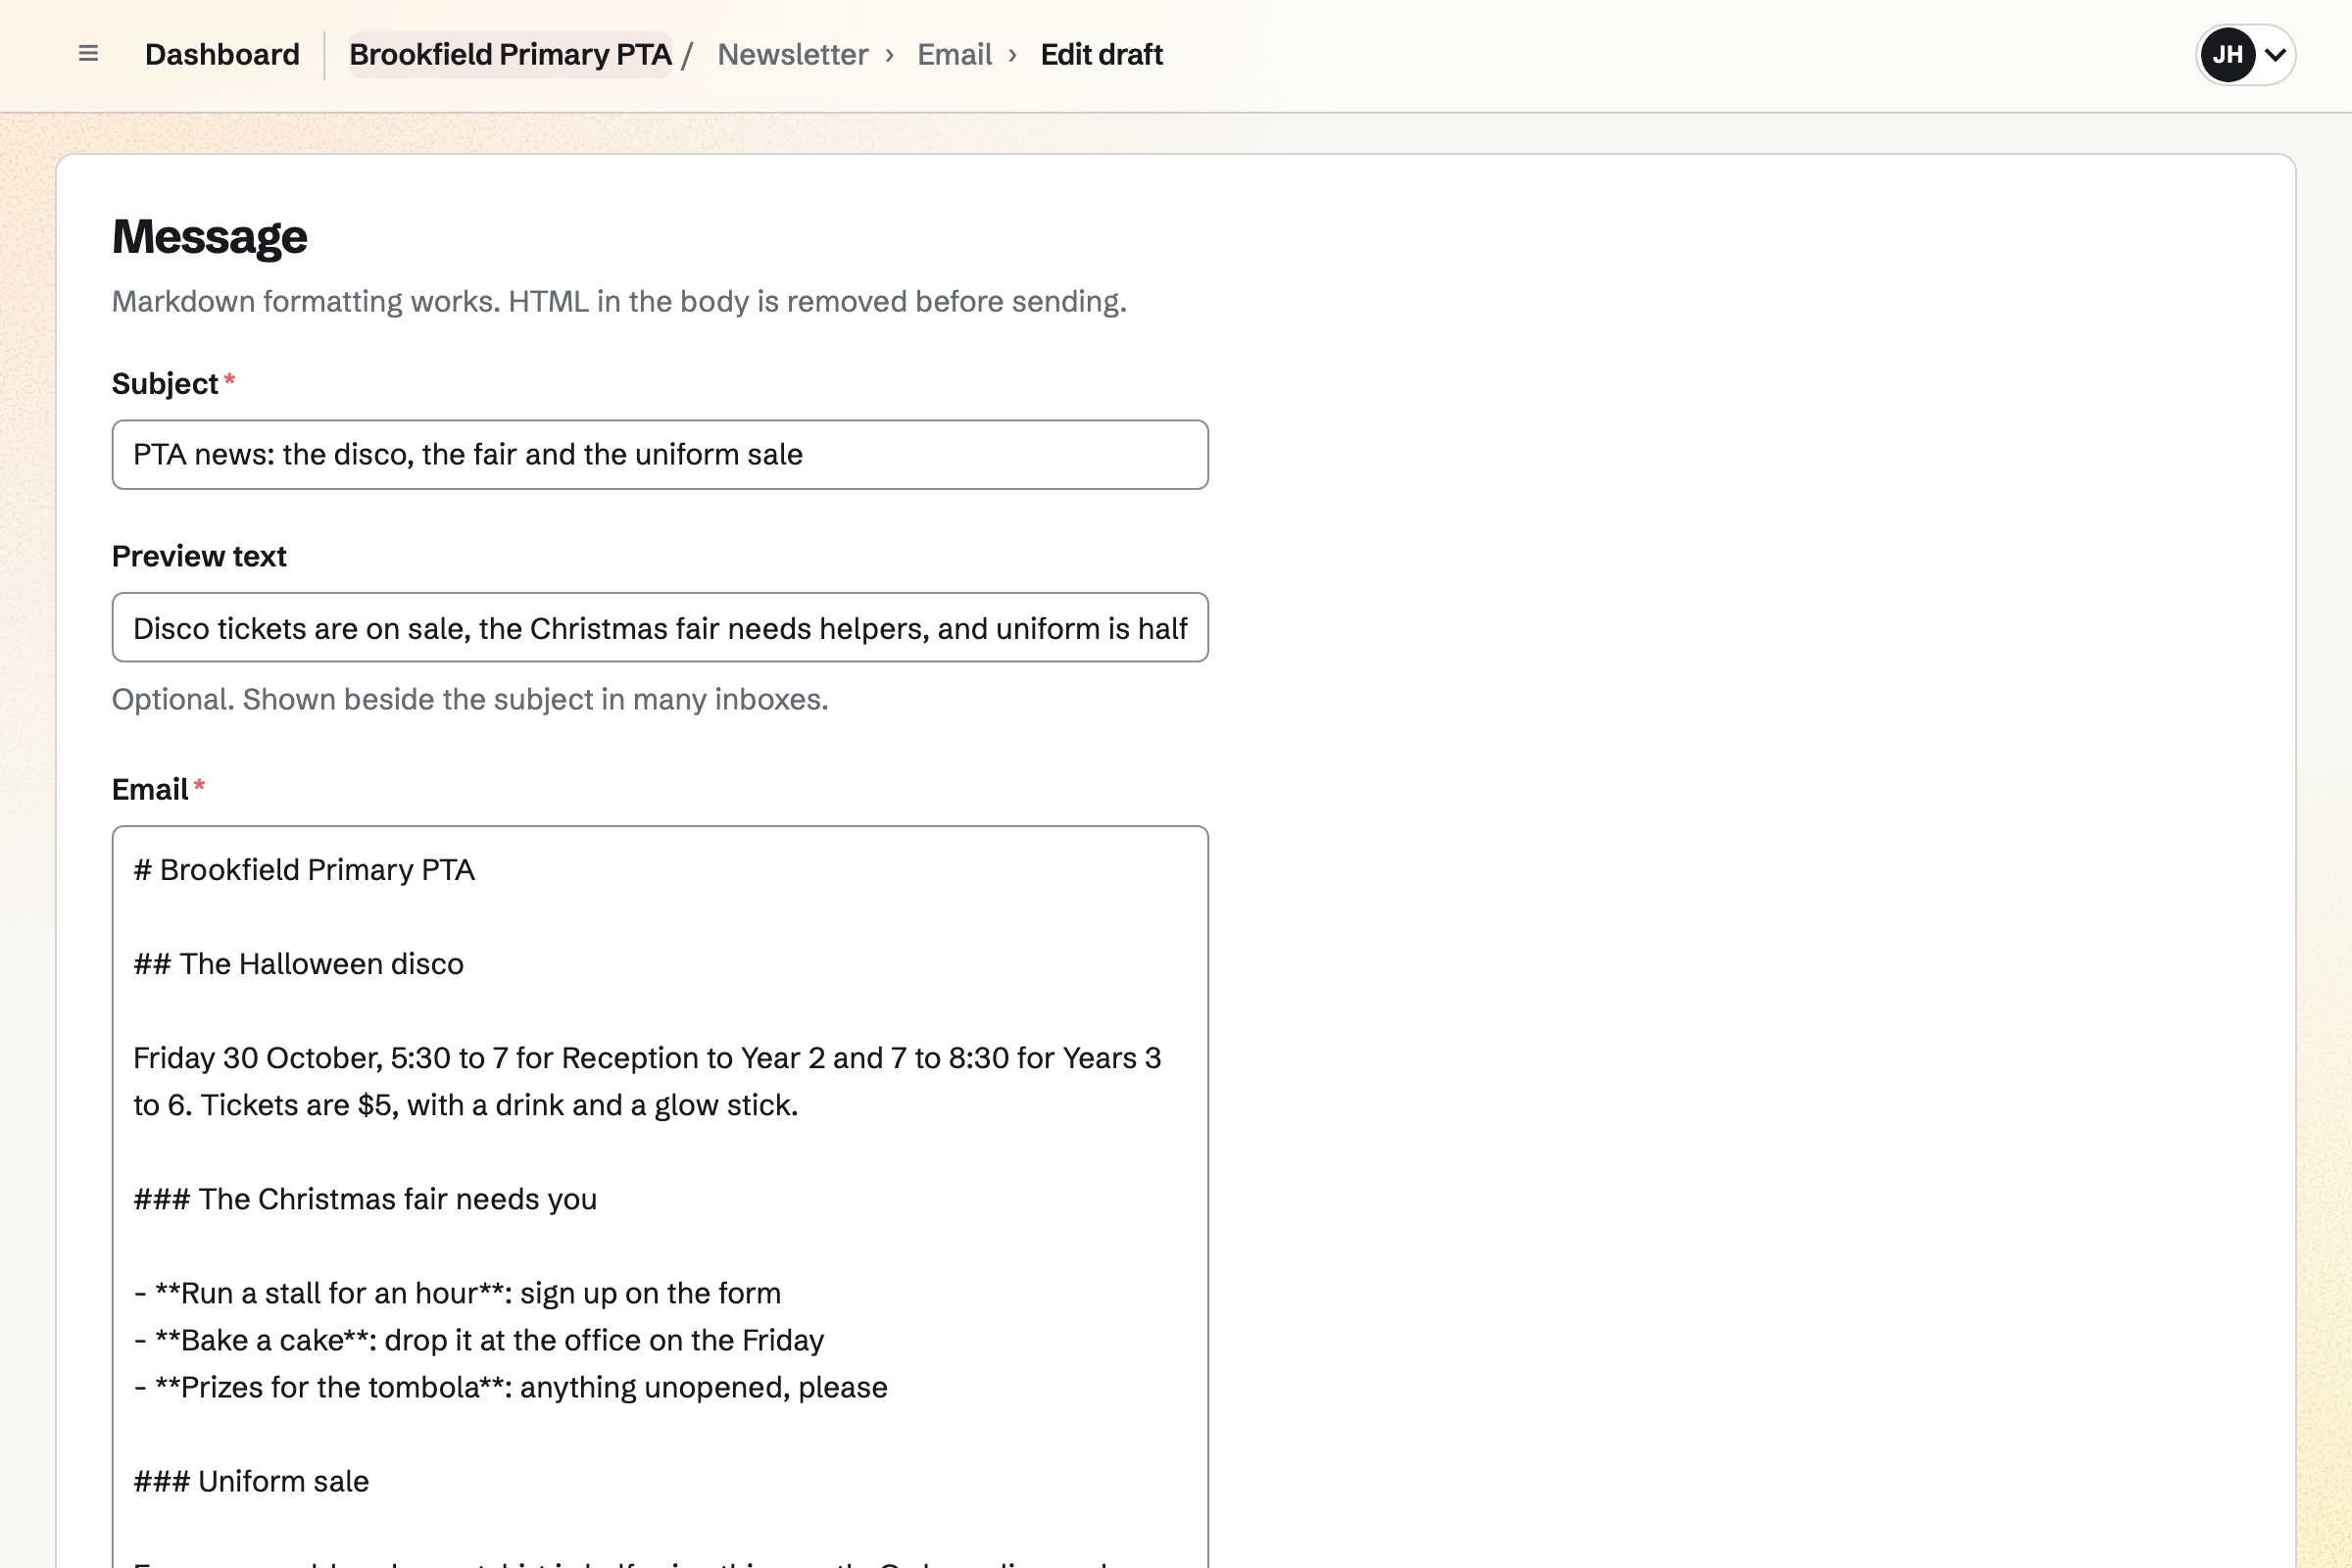Place the cursor on '## The Halloween disco' line
Viewport: 2352px width, 1568px height.
click(298, 964)
